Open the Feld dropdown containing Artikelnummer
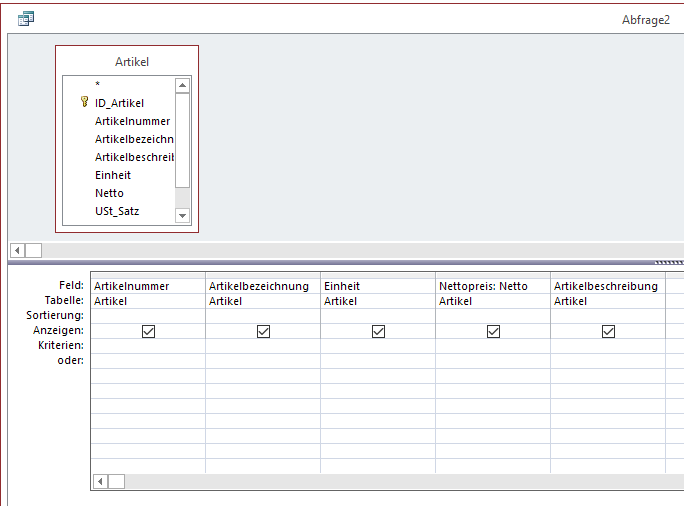Screen dimensions: 684x506 [147, 286]
